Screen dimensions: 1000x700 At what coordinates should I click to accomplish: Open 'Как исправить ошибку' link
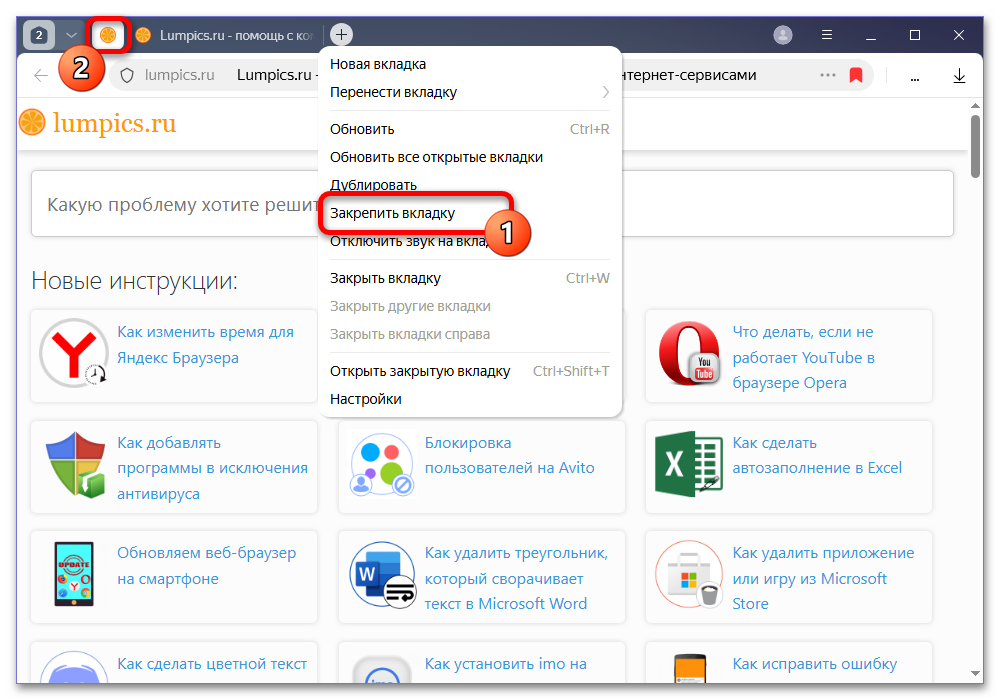tap(814, 664)
